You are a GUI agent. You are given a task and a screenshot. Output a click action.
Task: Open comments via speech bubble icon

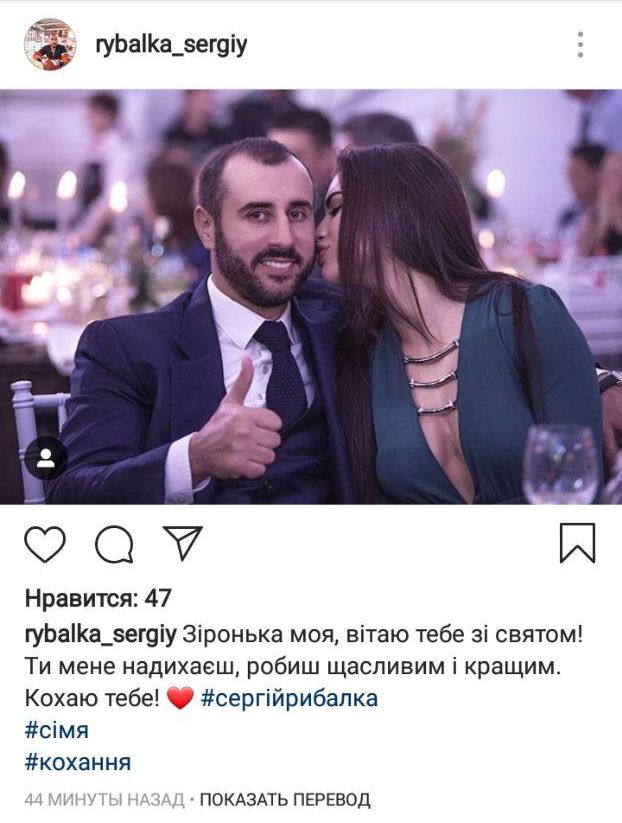click(x=114, y=544)
